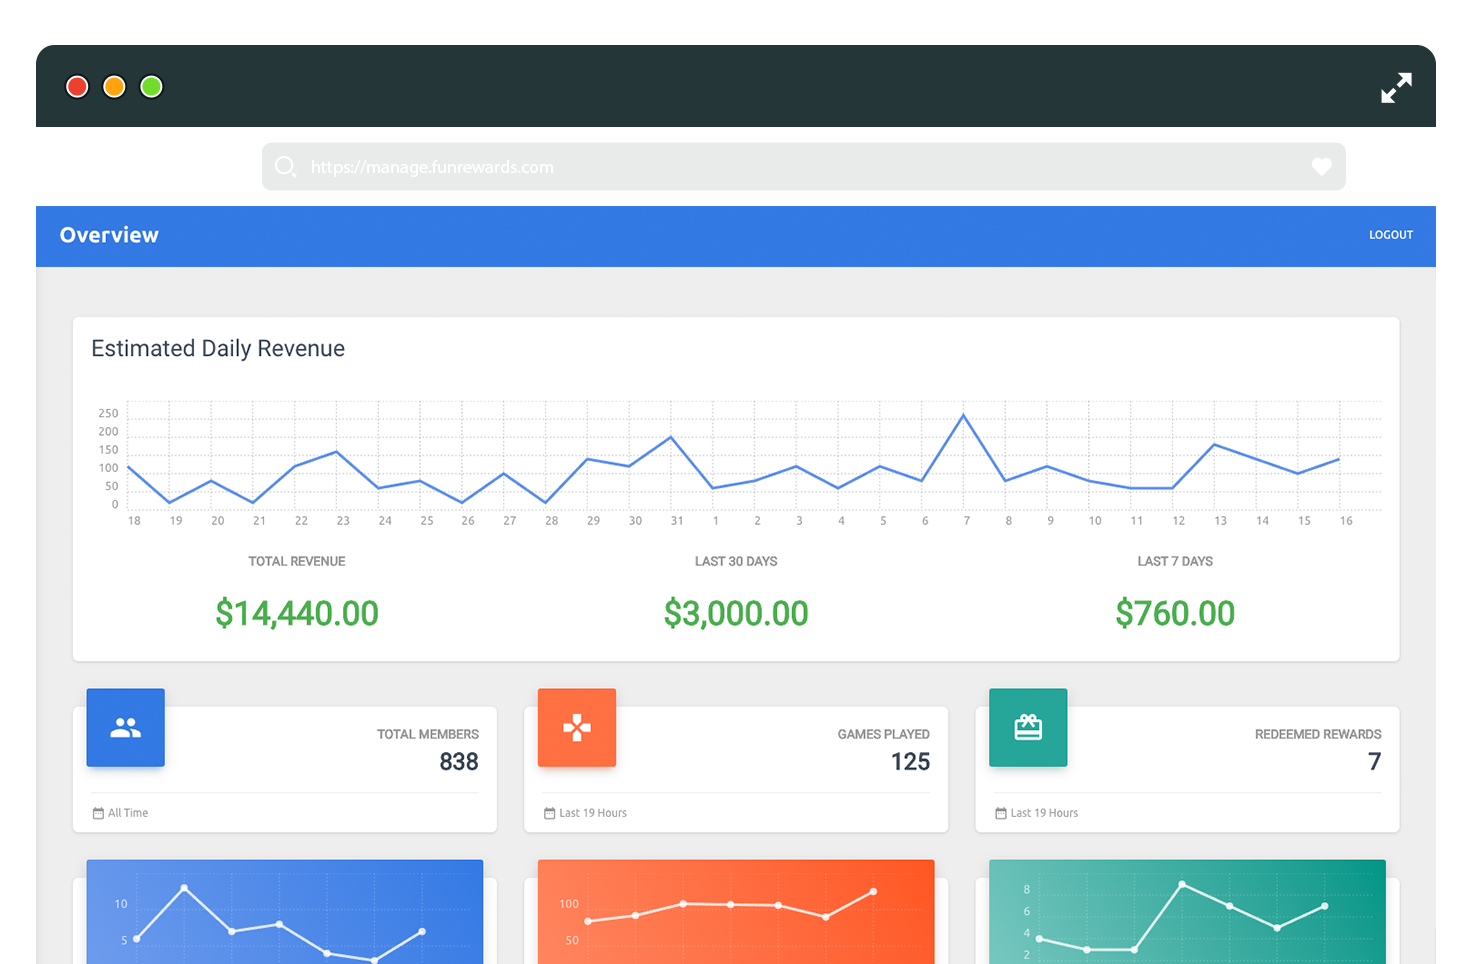Screen dimensions: 1472x964
Task: Click the green window dot button
Action: click(151, 87)
